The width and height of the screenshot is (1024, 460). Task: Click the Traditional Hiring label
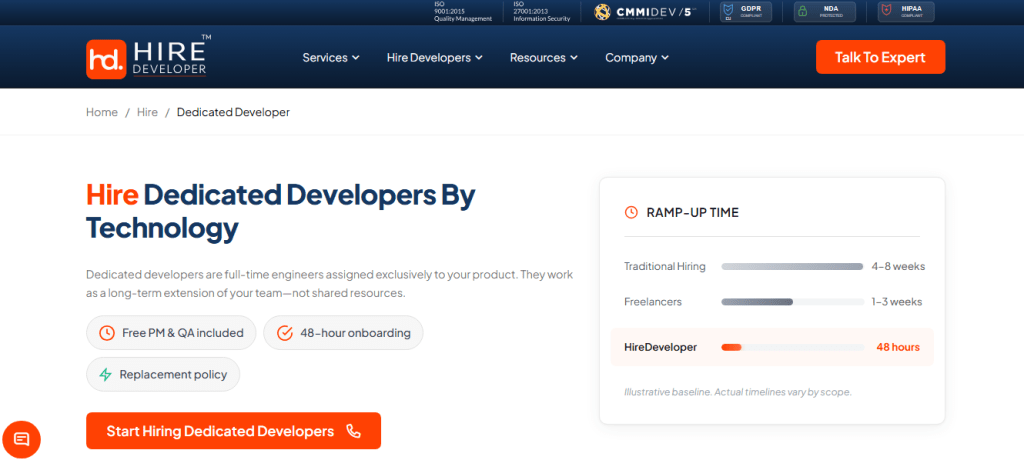(665, 267)
